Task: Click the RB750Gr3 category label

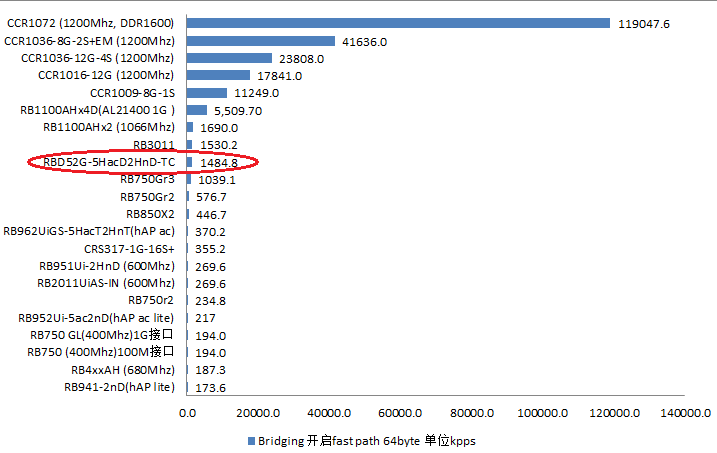Action: pyautogui.click(x=147, y=180)
